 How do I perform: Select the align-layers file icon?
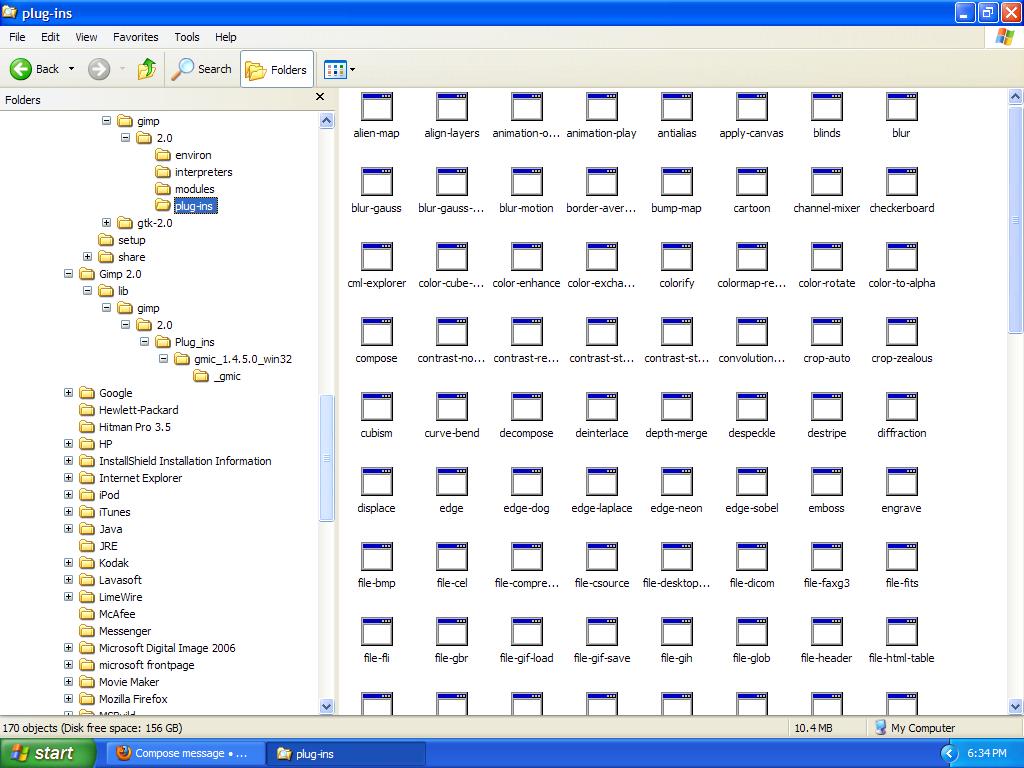tap(452, 106)
